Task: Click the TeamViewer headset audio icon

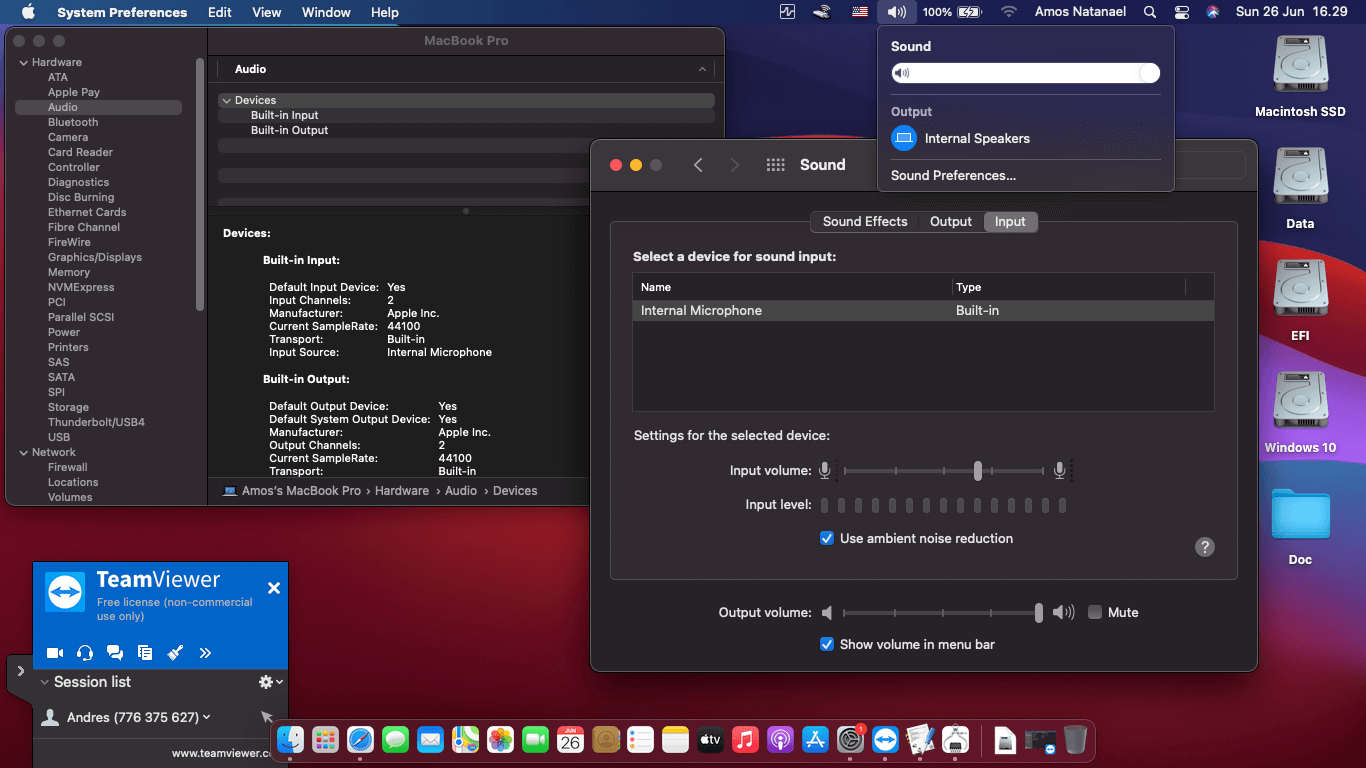Action: coord(85,653)
